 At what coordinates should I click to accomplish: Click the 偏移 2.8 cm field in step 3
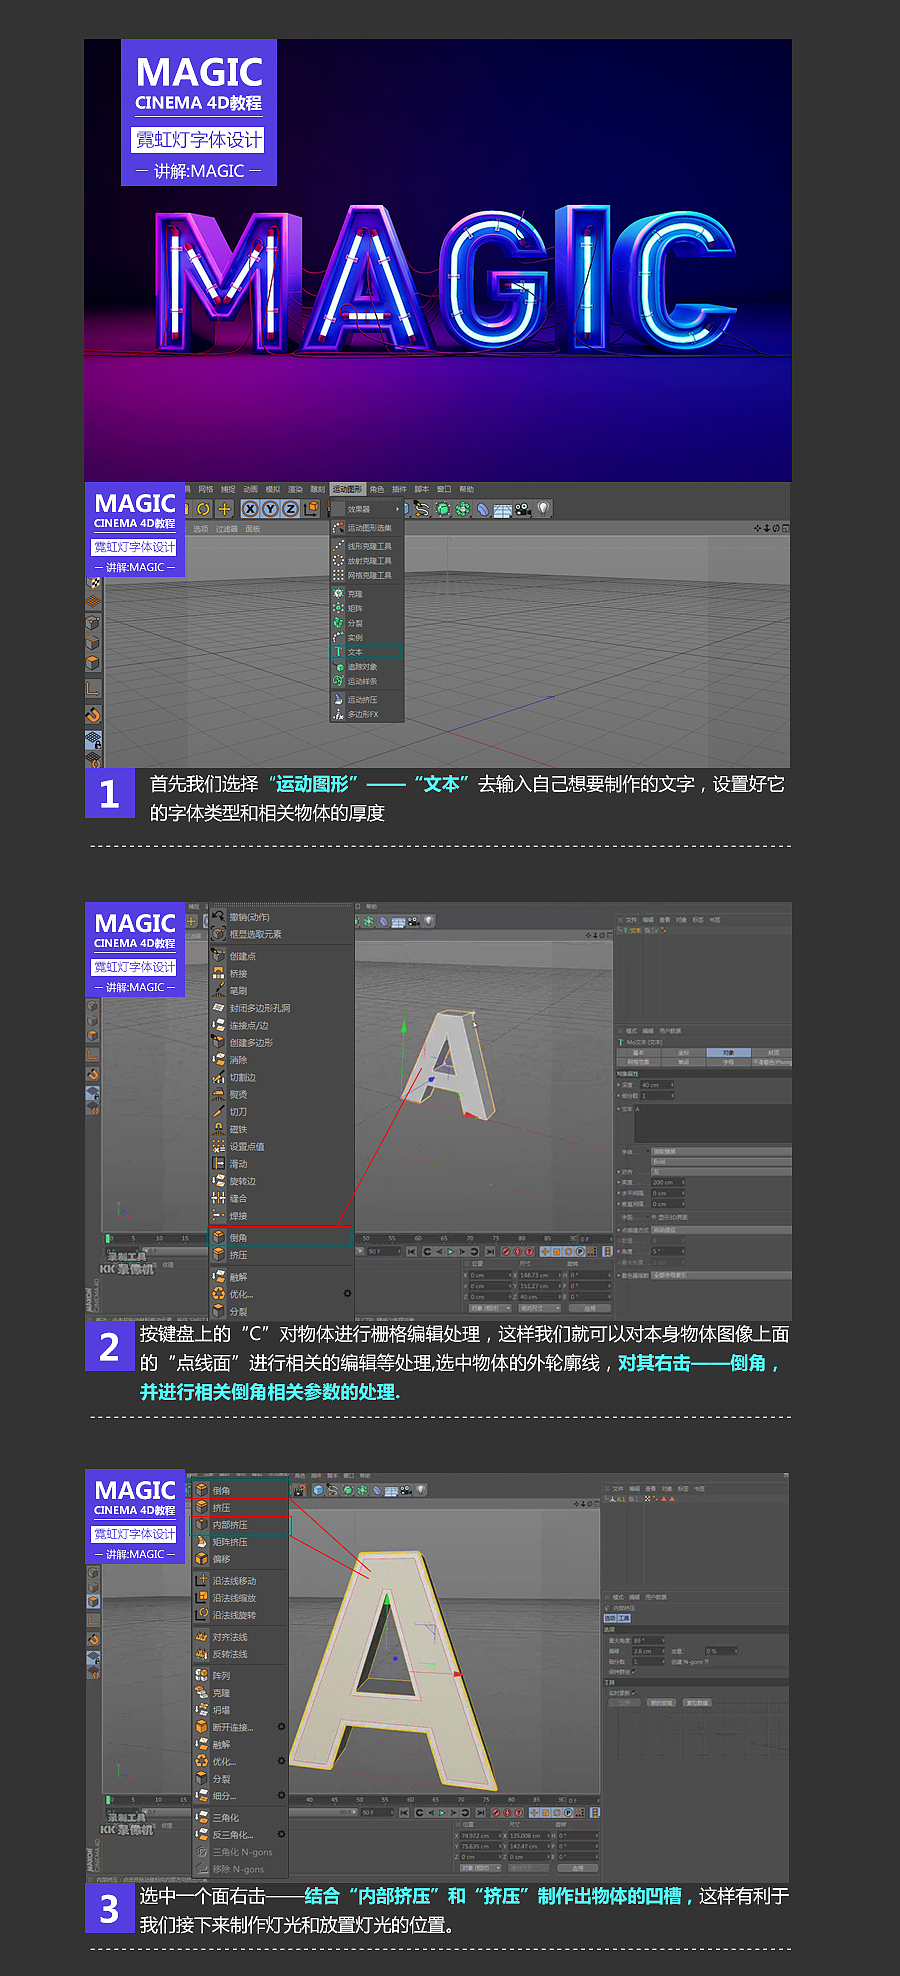click(648, 1651)
